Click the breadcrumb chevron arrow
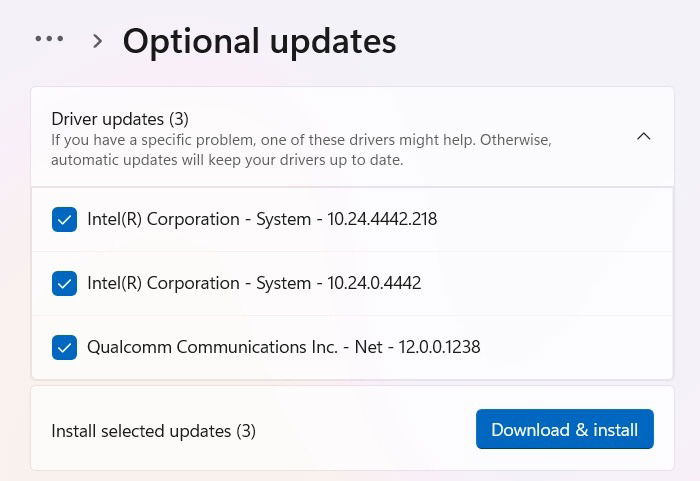The image size is (700, 481). 97,41
